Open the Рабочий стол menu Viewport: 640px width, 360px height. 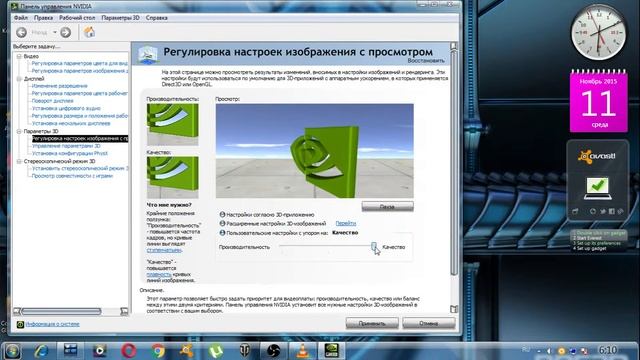pyautogui.click(x=77, y=18)
